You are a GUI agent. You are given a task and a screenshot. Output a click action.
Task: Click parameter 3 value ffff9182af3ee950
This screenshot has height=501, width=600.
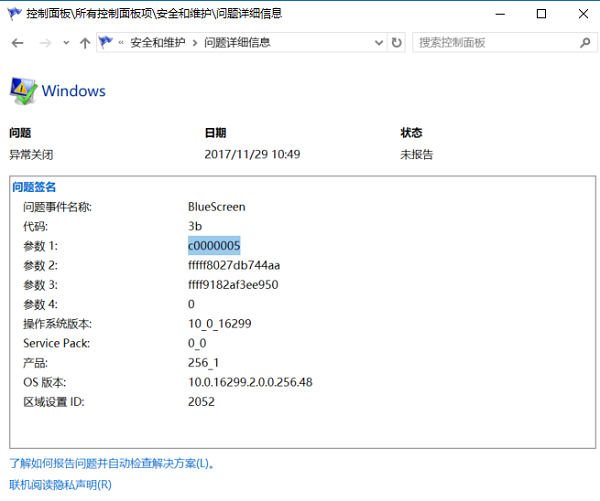(x=233, y=285)
